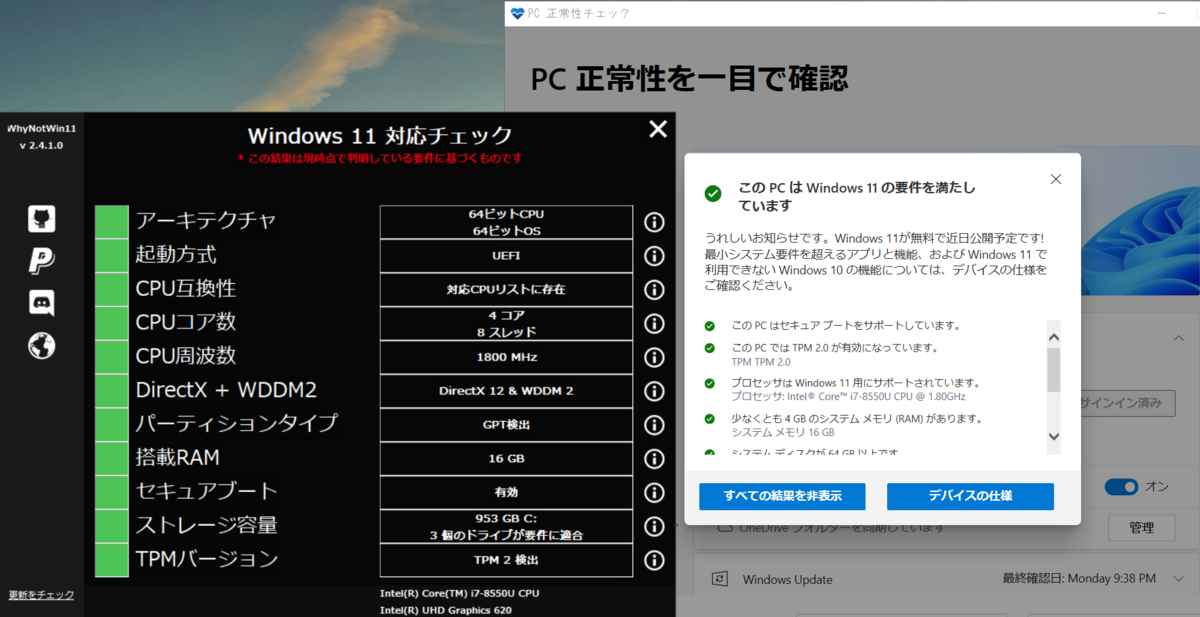Show info for 搭載RAM row
Viewport: 1200px width, 617px height.
[655, 459]
